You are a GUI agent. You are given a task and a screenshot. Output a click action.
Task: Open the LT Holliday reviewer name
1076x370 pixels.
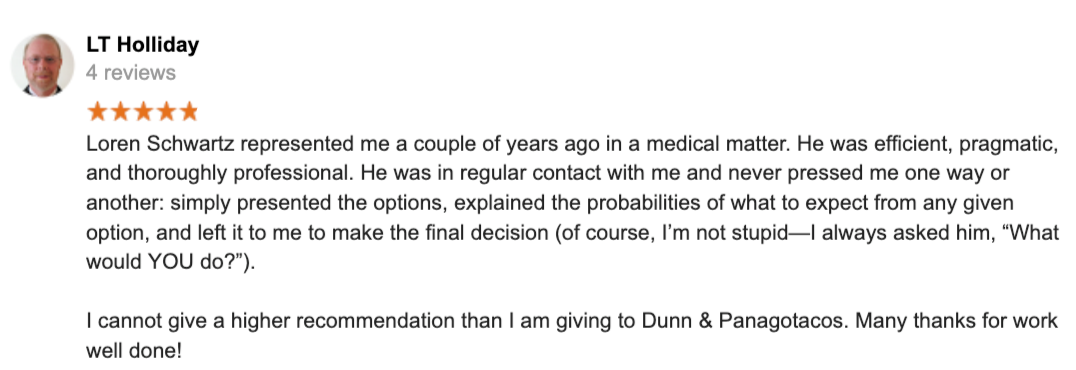pyautogui.click(x=143, y=45)
